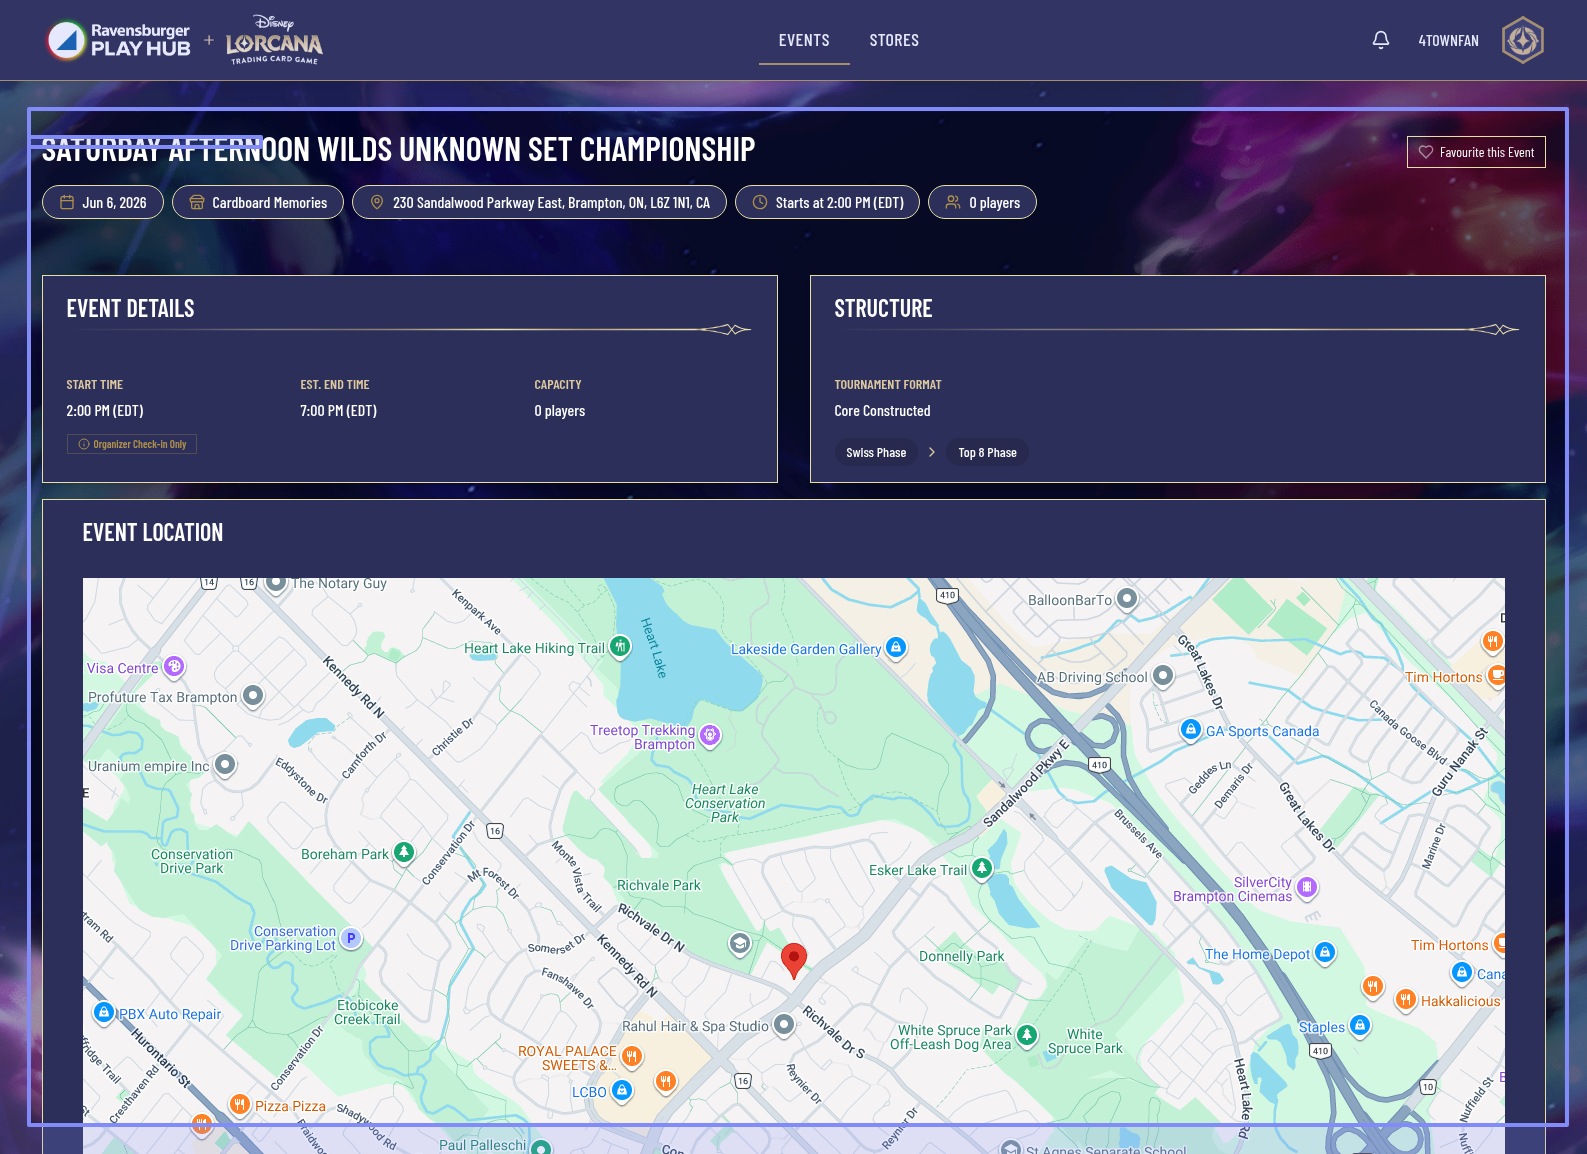
Task: Select the Boreham Park marker
Action: 404,853
